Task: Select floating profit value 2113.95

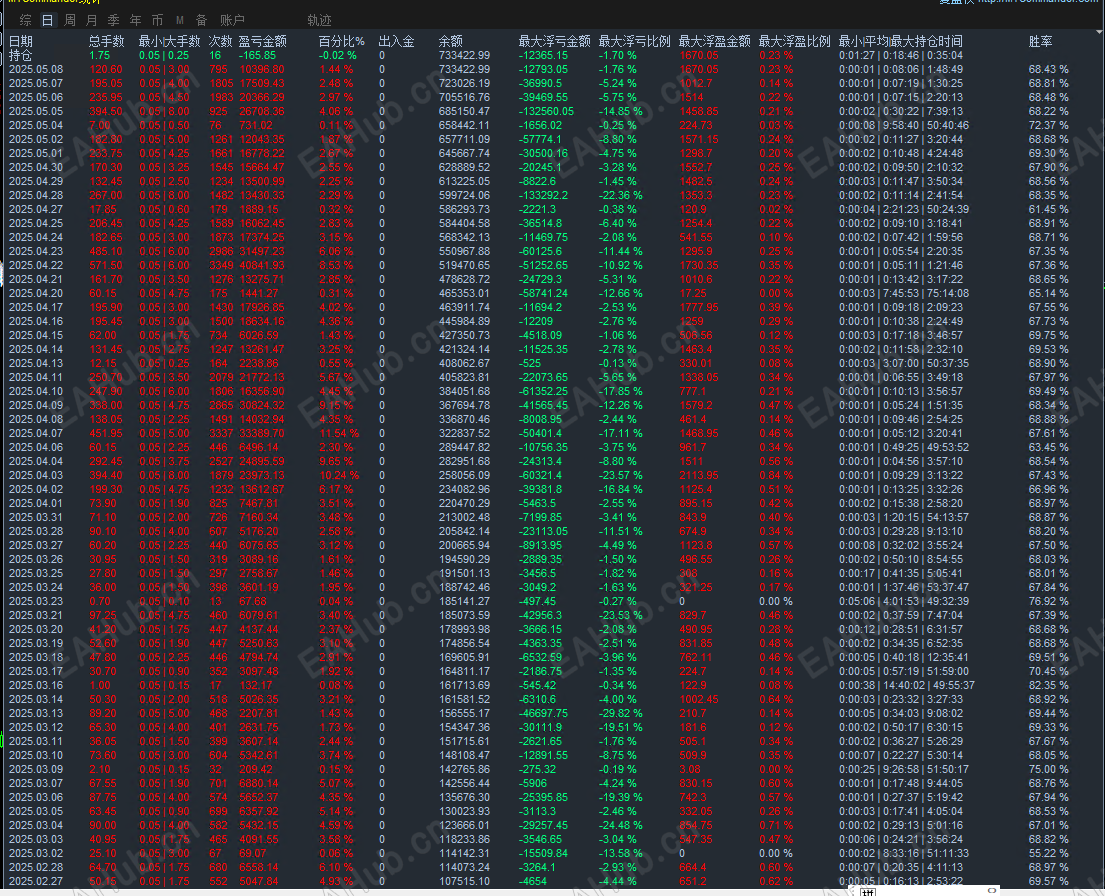Action: tap(699, 475)
